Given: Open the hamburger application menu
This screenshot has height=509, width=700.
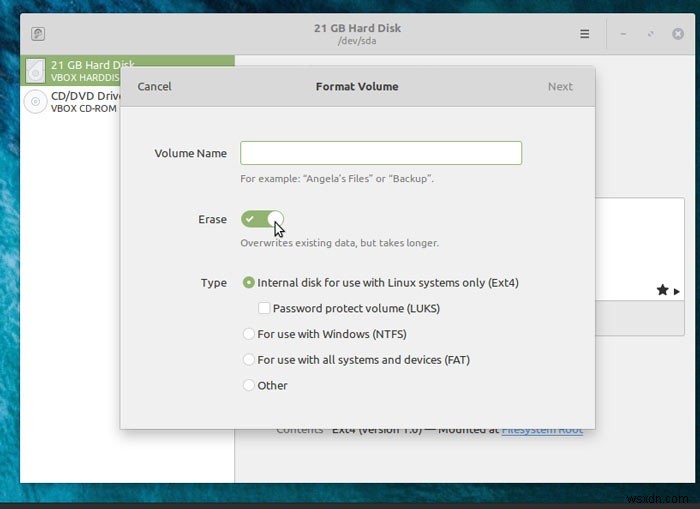Looking at the screenshot, I should click(584, 34).
